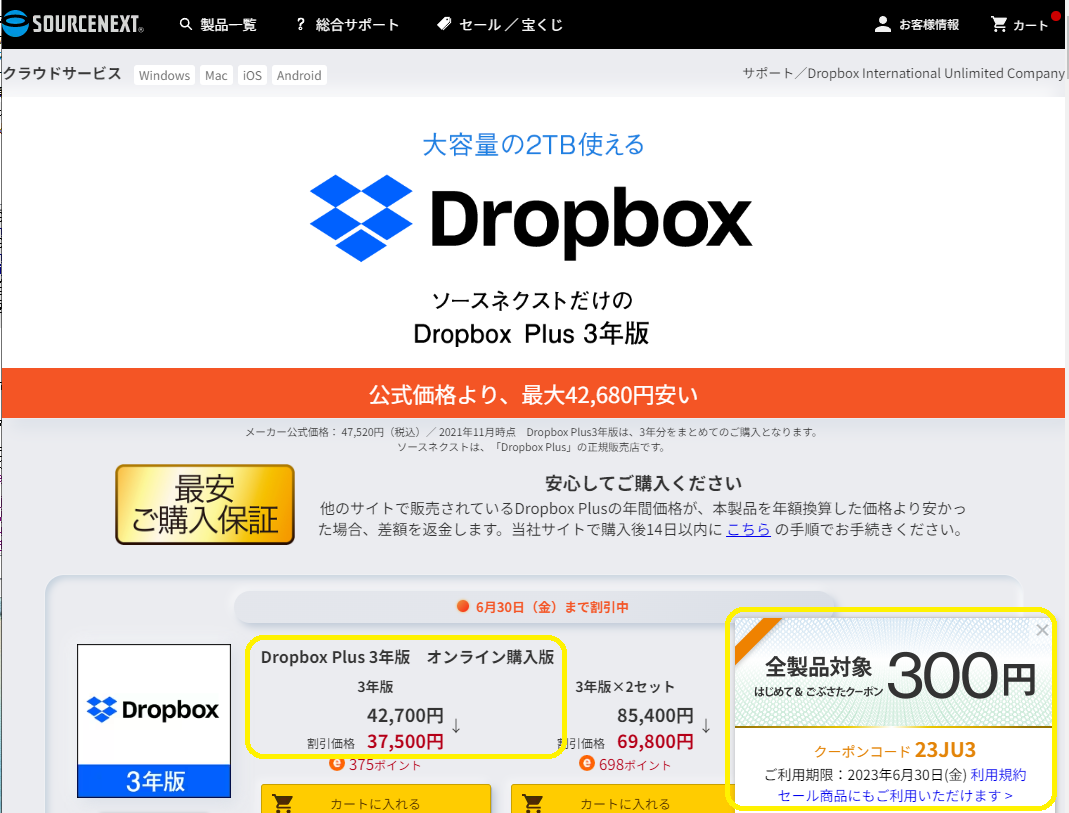Select the Android platform tag
Image resolution: width=1069 pixels, height=813 pixels.
pos(299,75)
